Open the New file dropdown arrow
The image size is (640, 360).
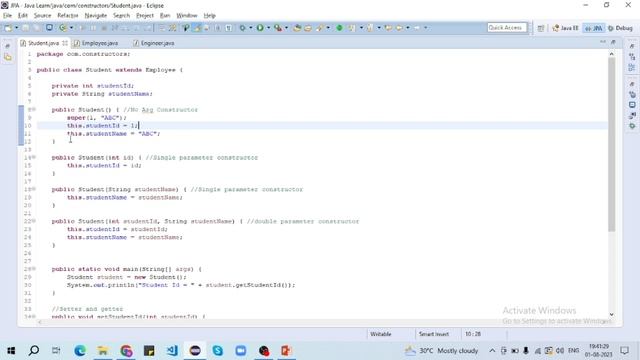(17, 28)
